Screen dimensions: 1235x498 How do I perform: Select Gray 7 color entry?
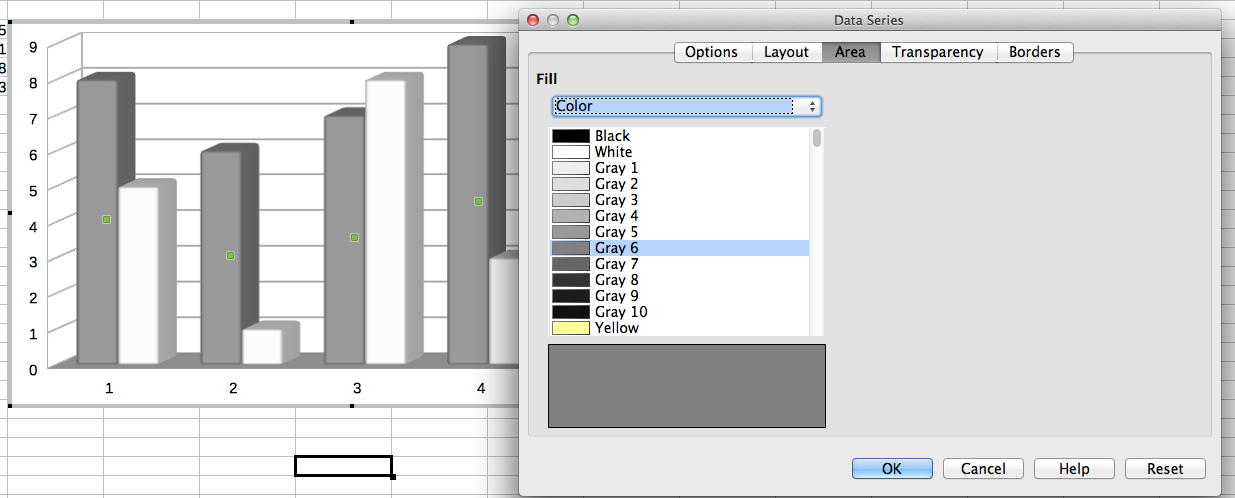point(680,264)
